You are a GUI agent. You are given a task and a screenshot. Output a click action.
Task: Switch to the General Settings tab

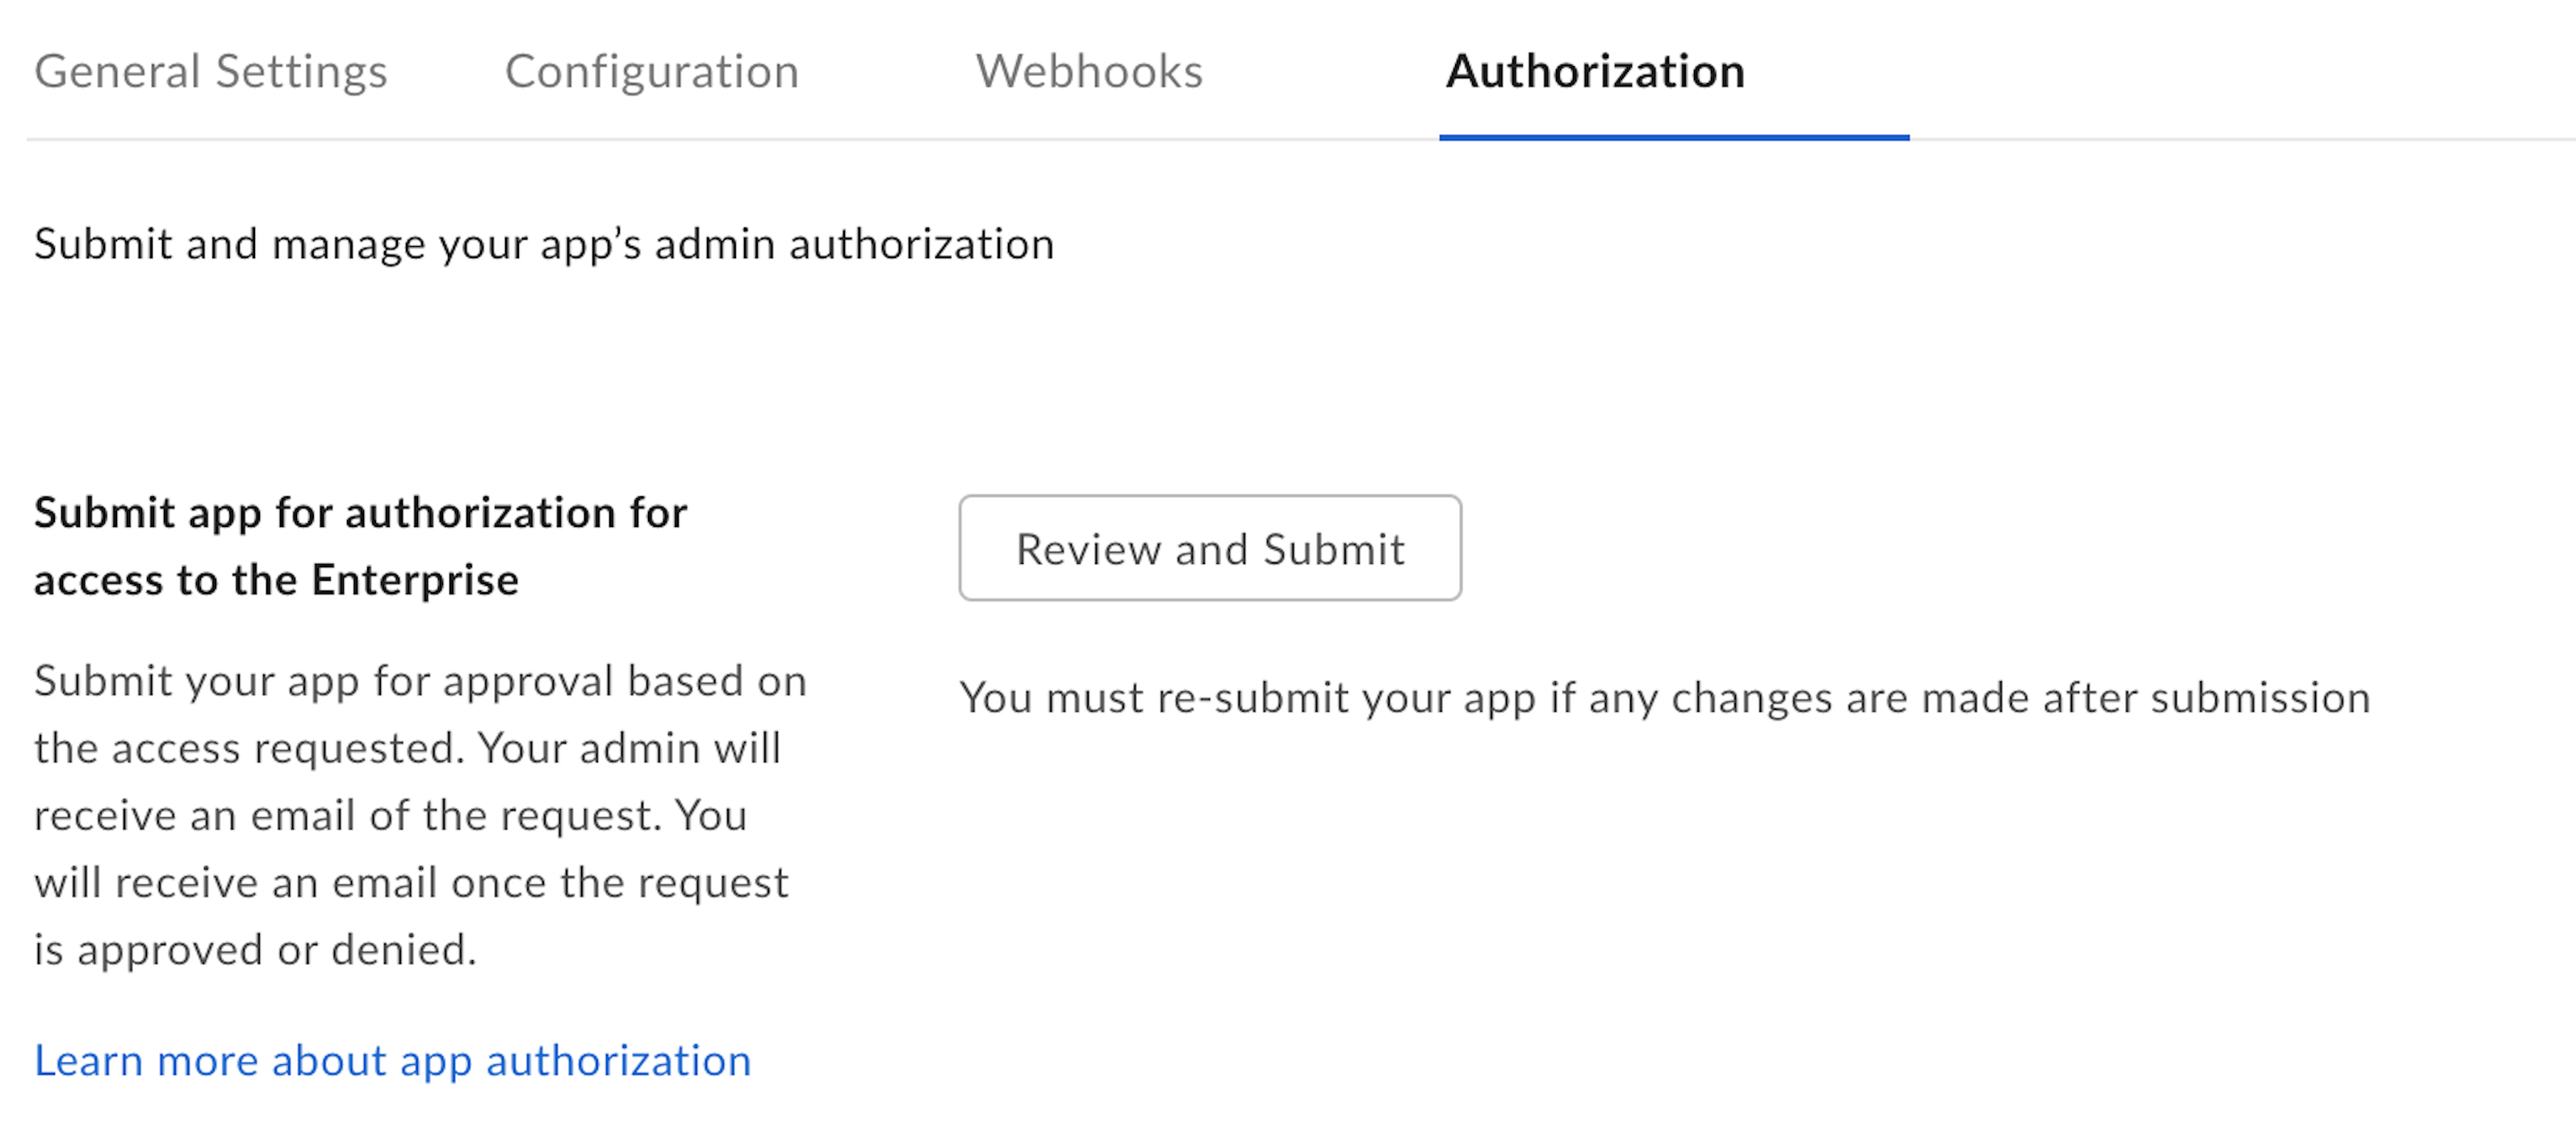[x=212, y=71]
